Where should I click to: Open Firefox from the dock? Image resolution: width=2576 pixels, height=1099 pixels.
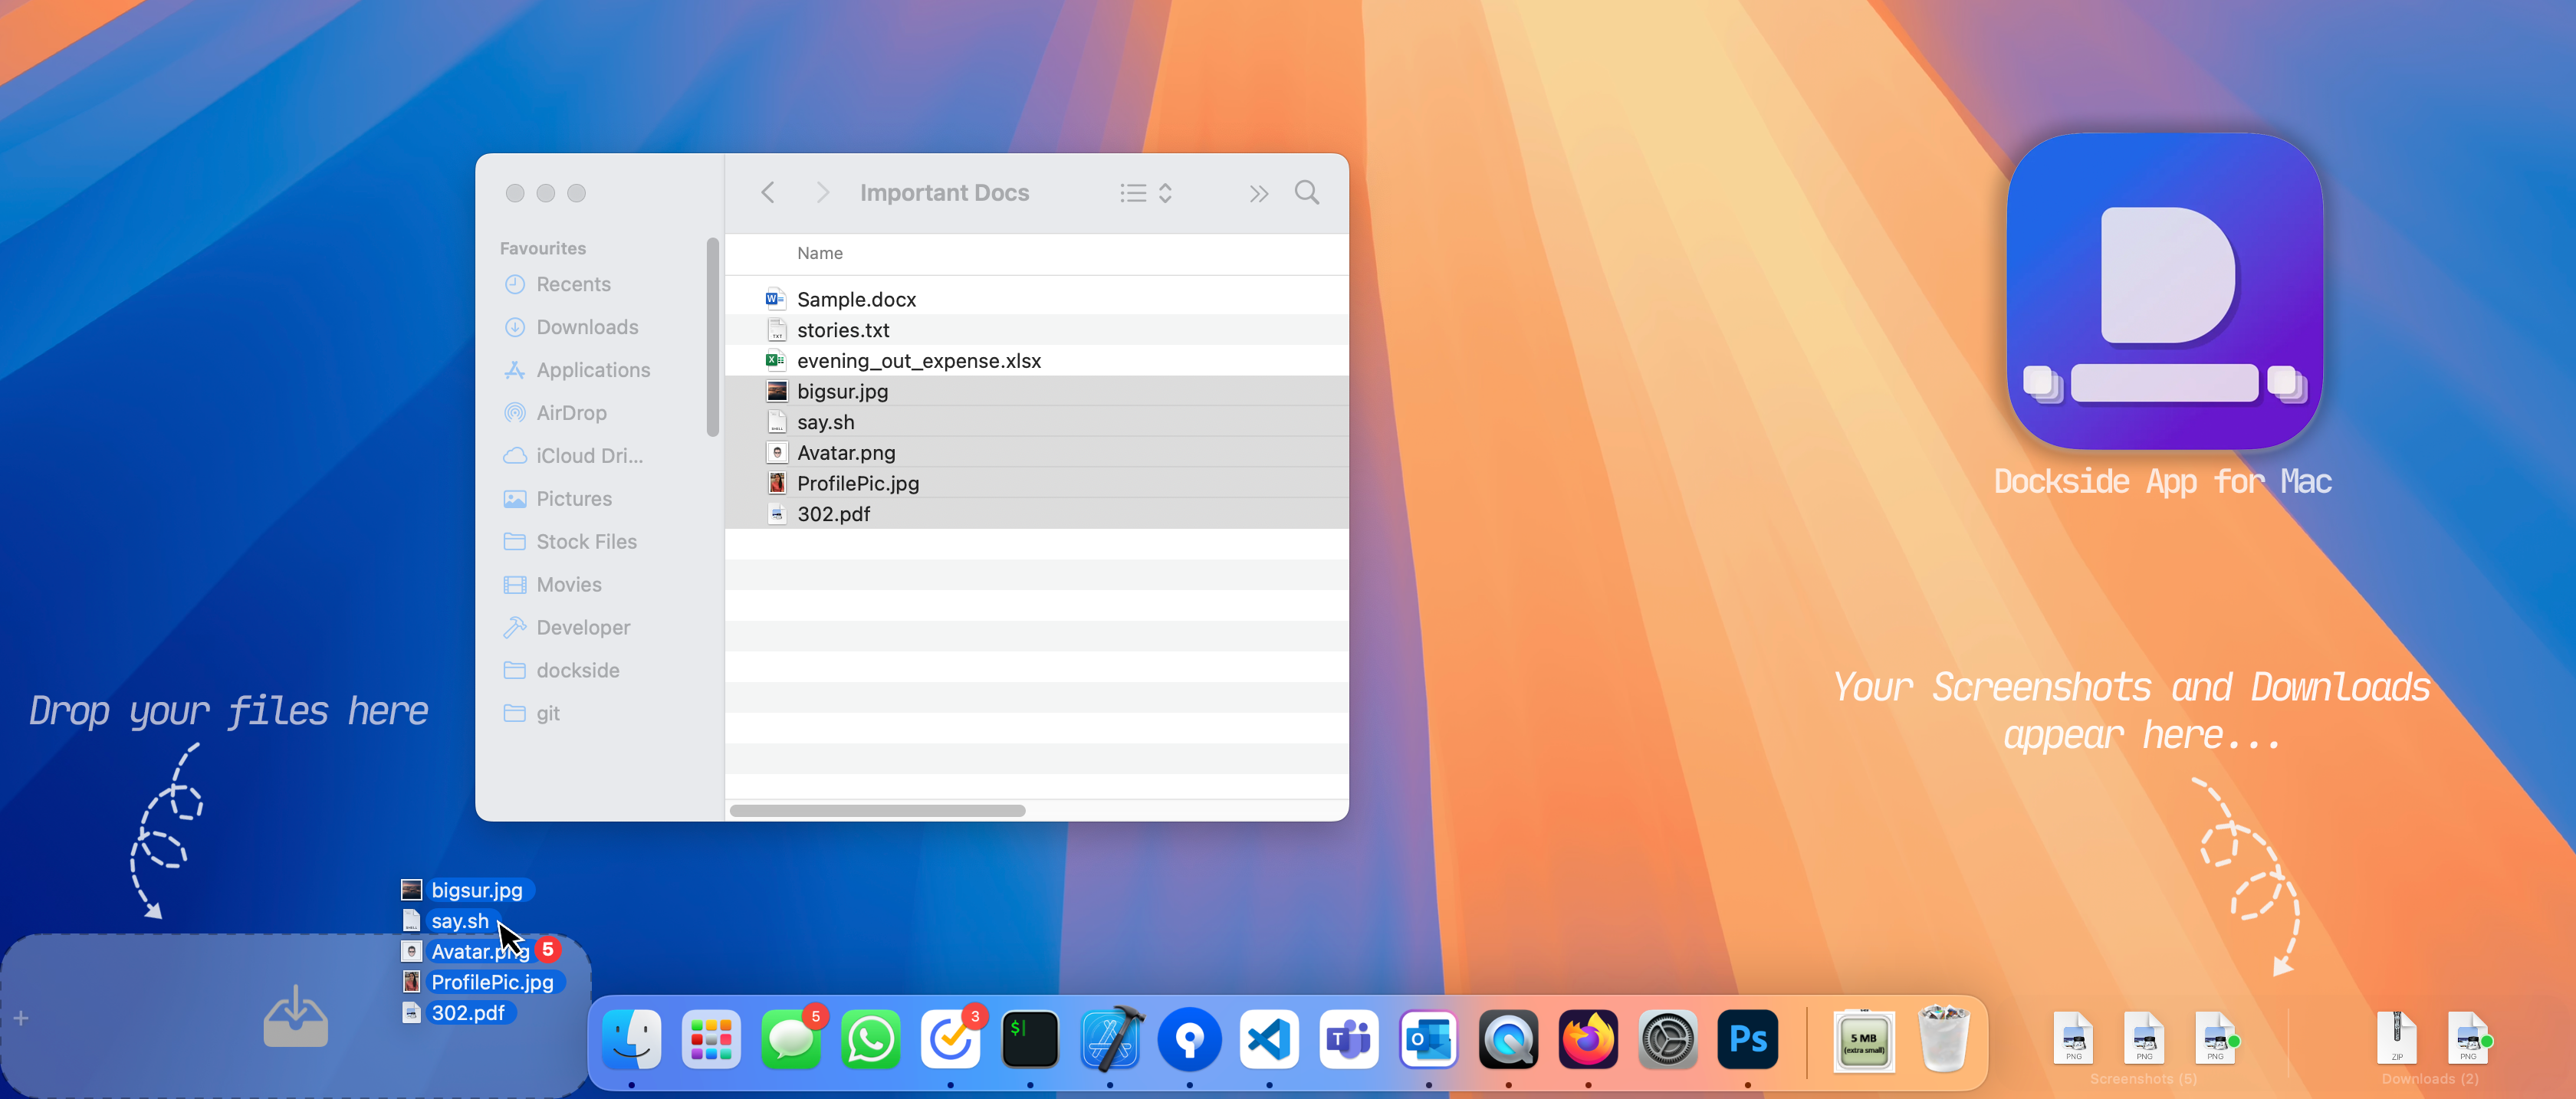click(x=1587, y=1042)
